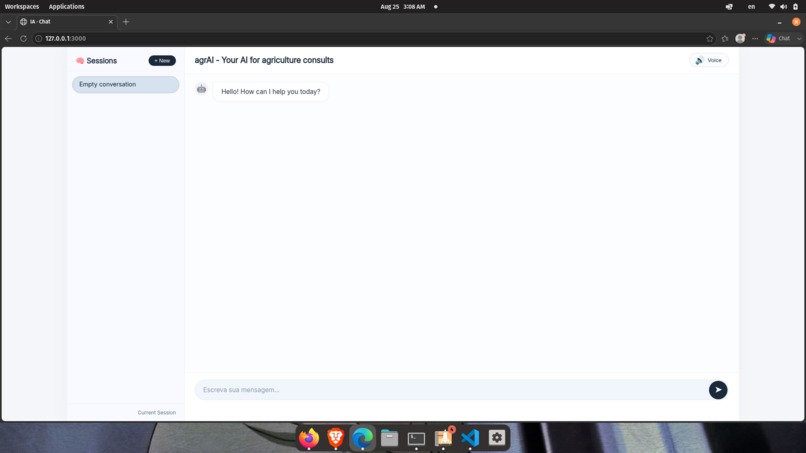Image resolution: width=806 pixels, height=453 pixels.
Task: Click the site info icon
Action: point(38,39)
